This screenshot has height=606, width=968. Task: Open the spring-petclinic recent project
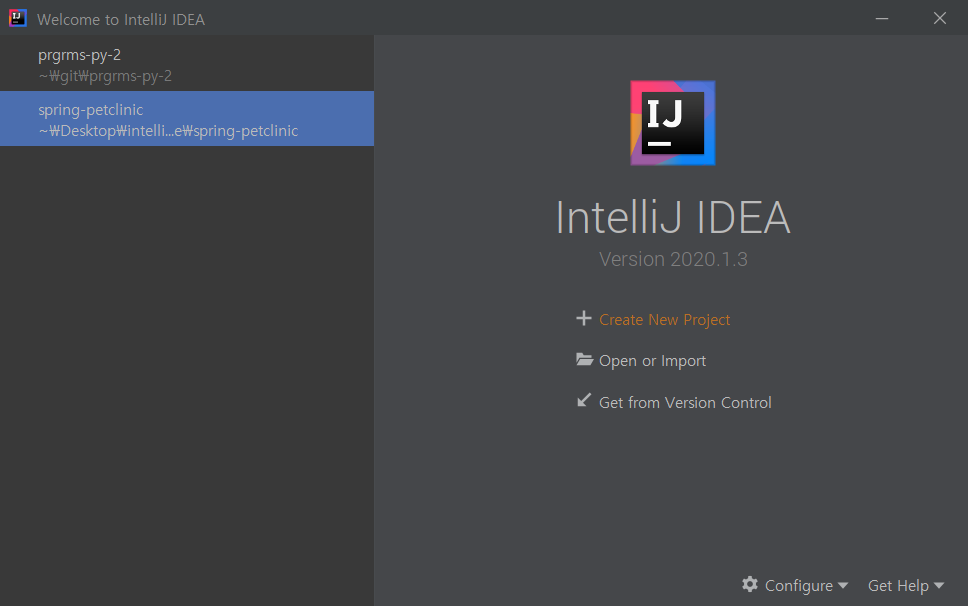pyautogui.click(x=186, y=118)
